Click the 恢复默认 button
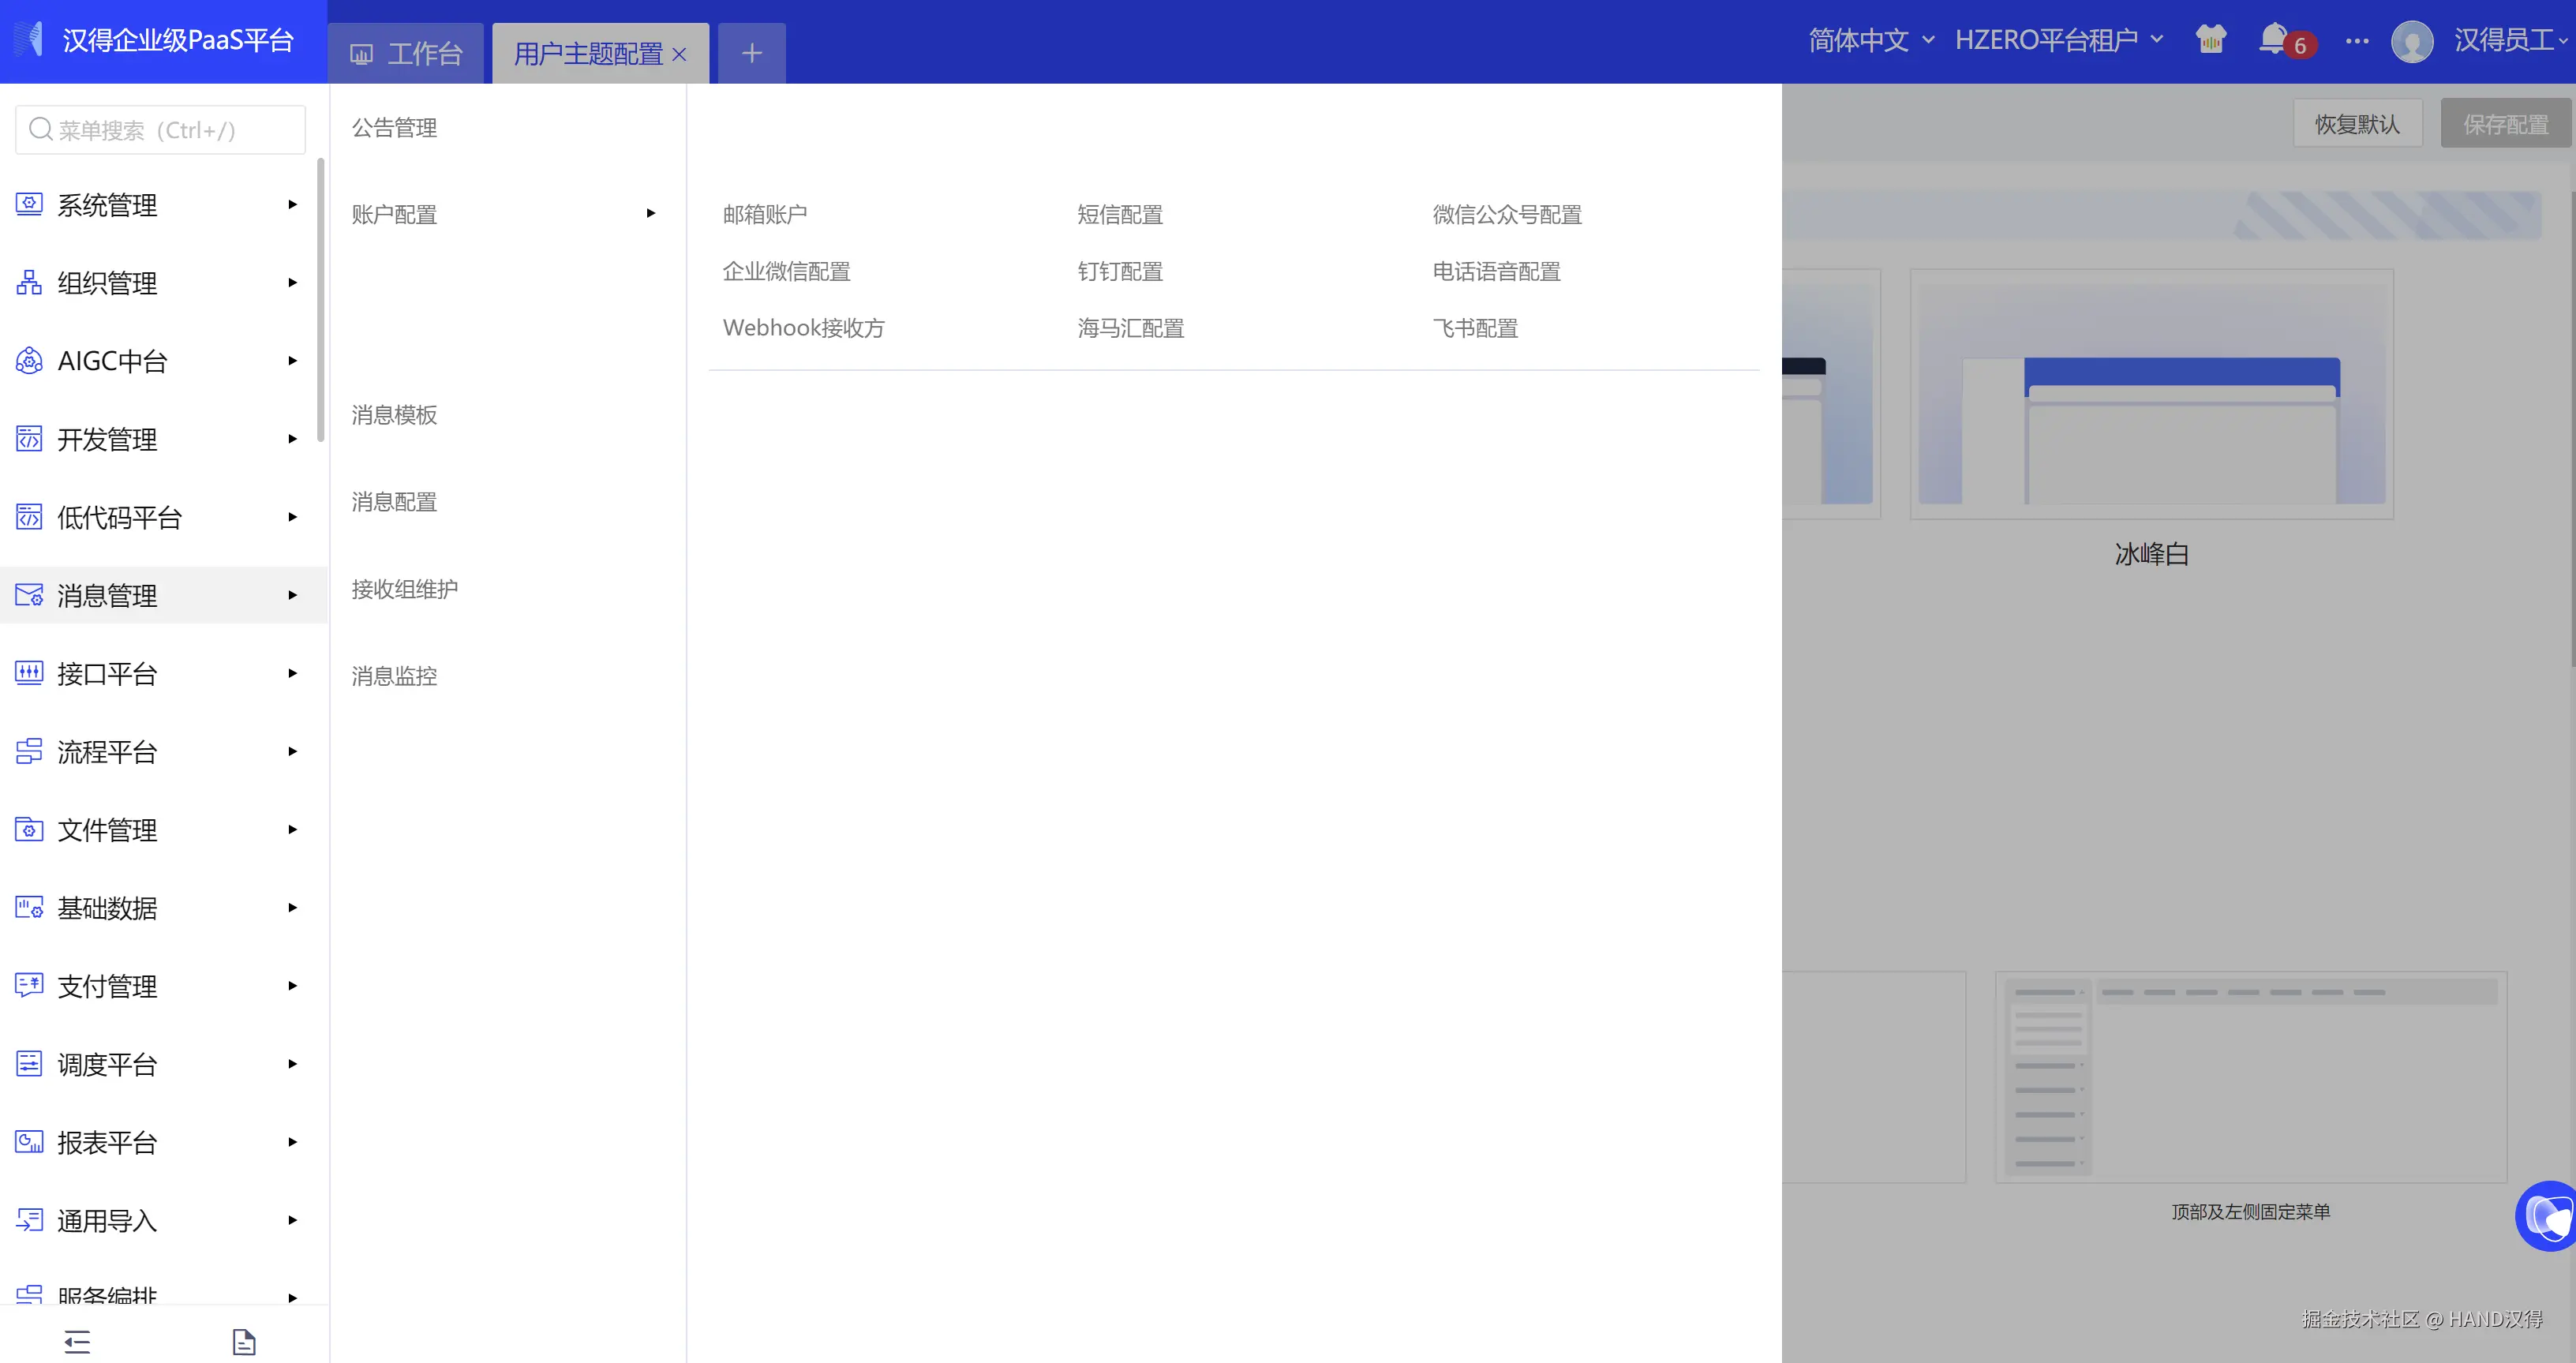2576x1363 pixels. (x=2356, y=124)
